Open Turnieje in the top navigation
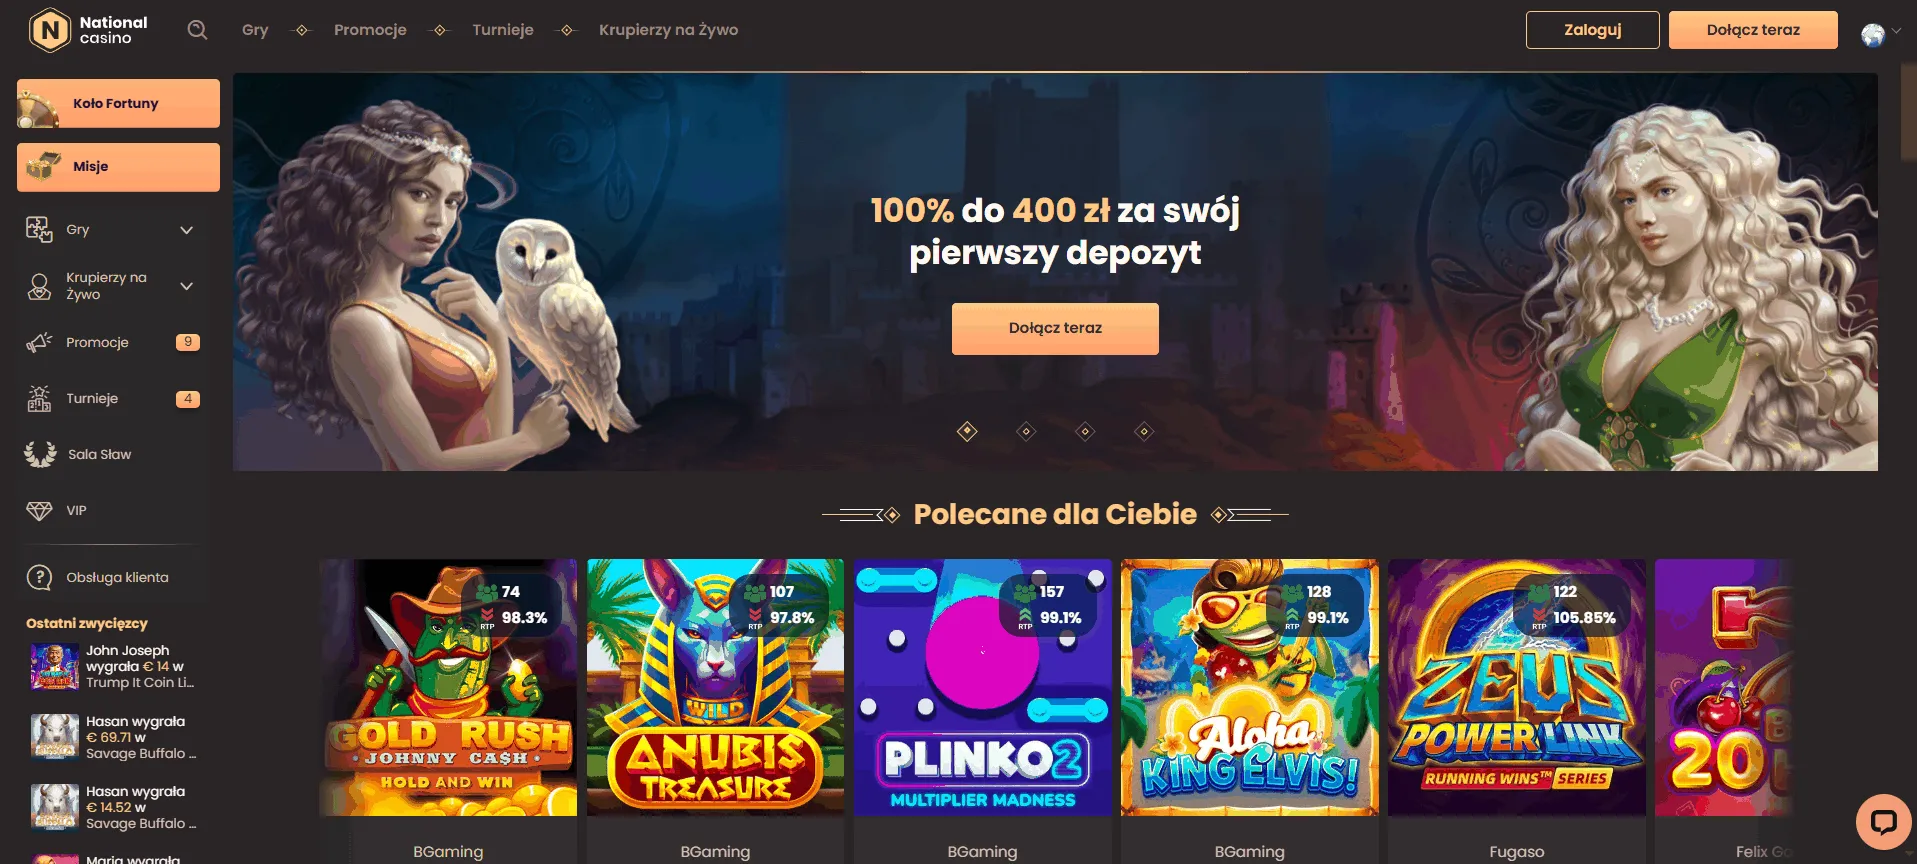This screenshot has width=1917, height=864. click(x=503, y=30)
